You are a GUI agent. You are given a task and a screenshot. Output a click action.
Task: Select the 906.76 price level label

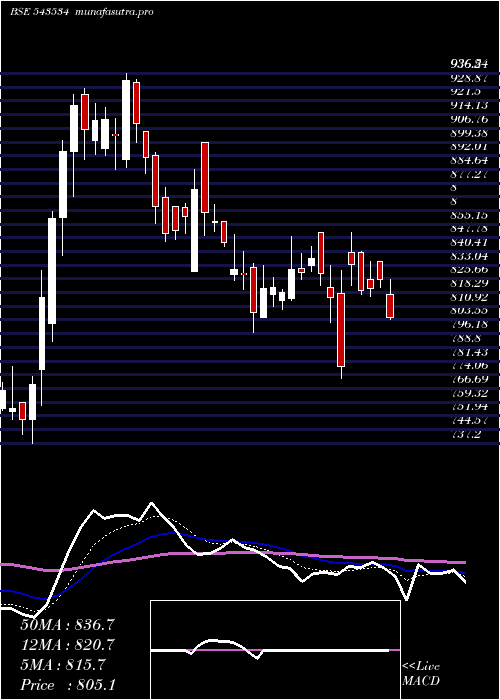(468, 119)
